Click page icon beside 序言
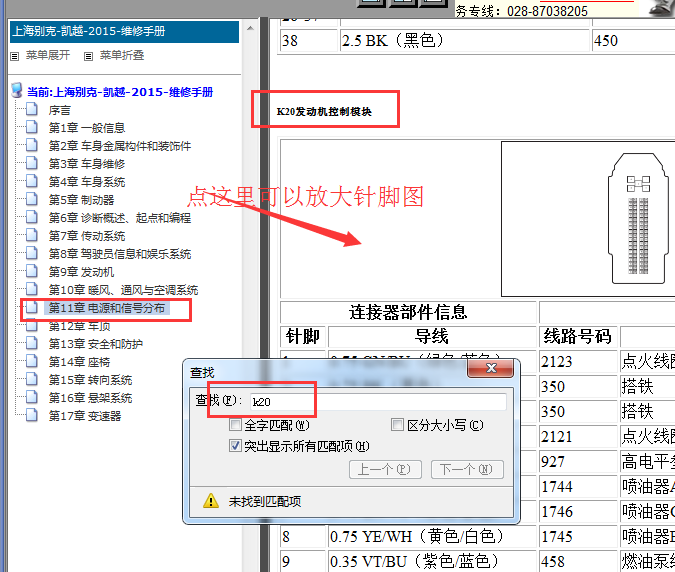Screen dimensions: 675x572 (x=31, y=109)
